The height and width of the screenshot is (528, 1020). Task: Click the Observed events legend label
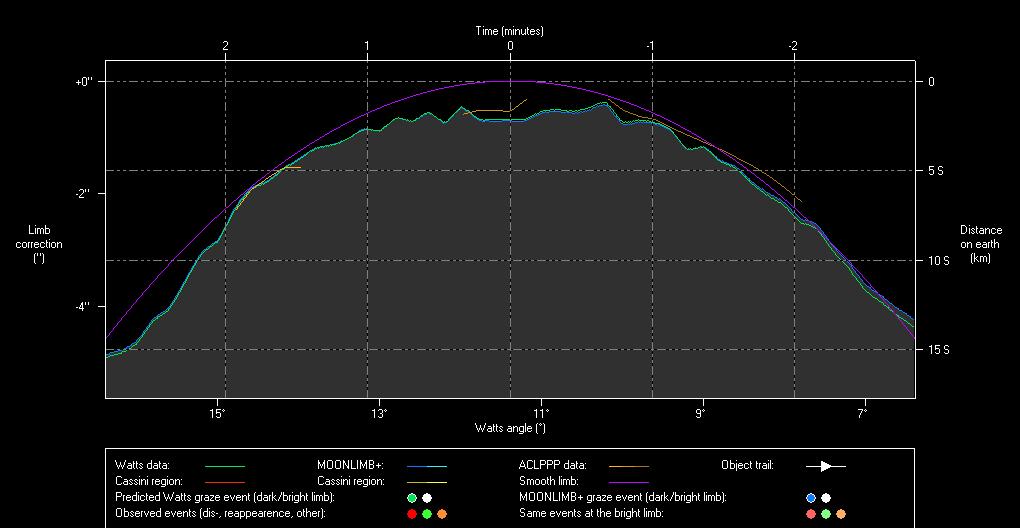(x=221, y=513)
